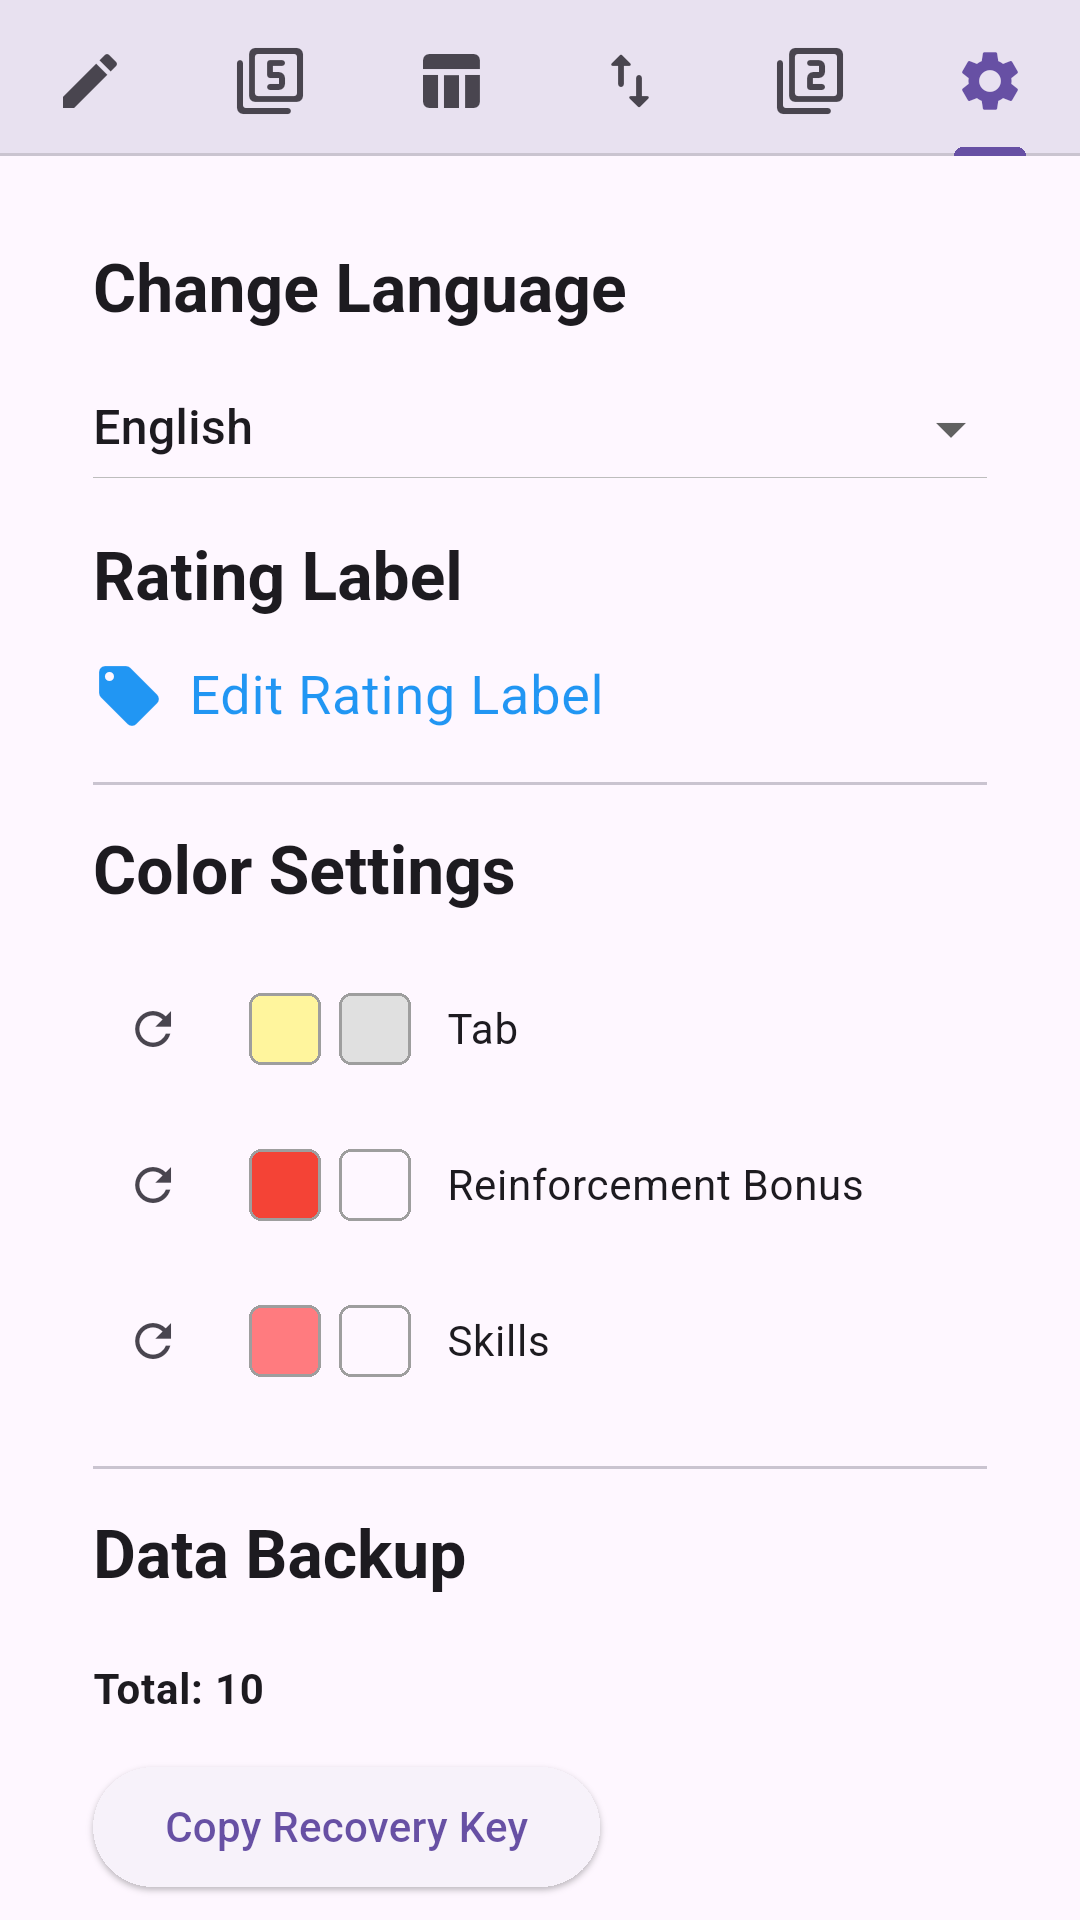
Task: Open the stacked cards 2 tab
Action: [x=810, y=81]
